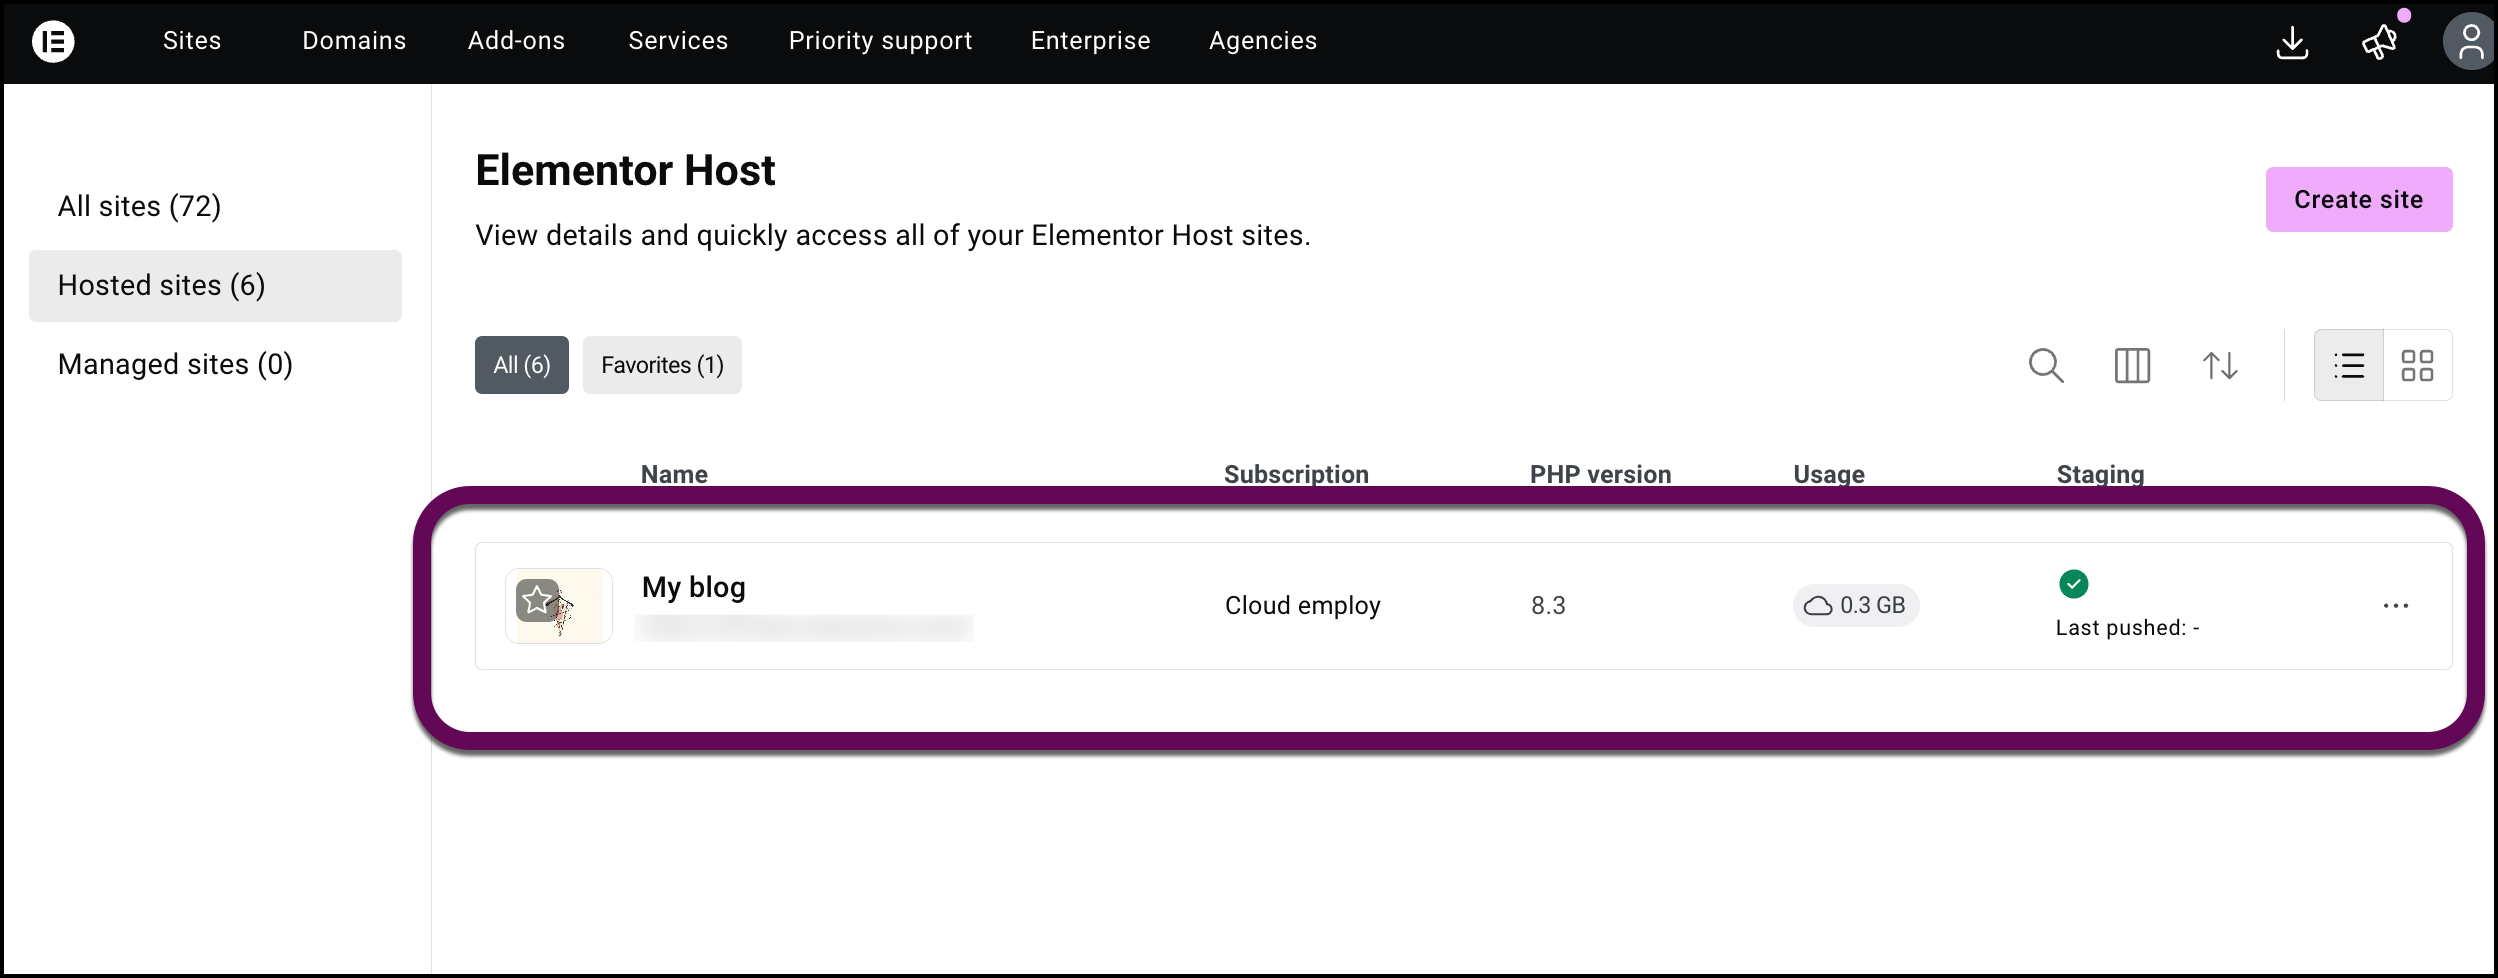The image size is (2498, 978).
Task: Select All sites (72) in sidebar
Action: tap(139, 206)
